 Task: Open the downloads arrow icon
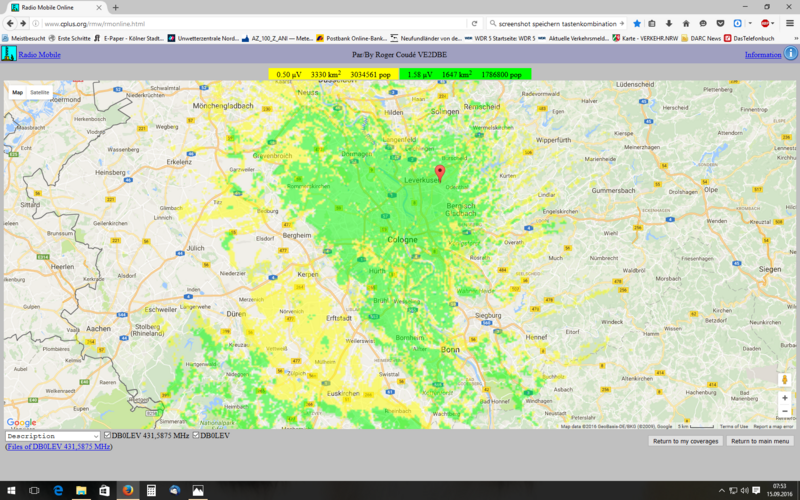coord(669,23)
